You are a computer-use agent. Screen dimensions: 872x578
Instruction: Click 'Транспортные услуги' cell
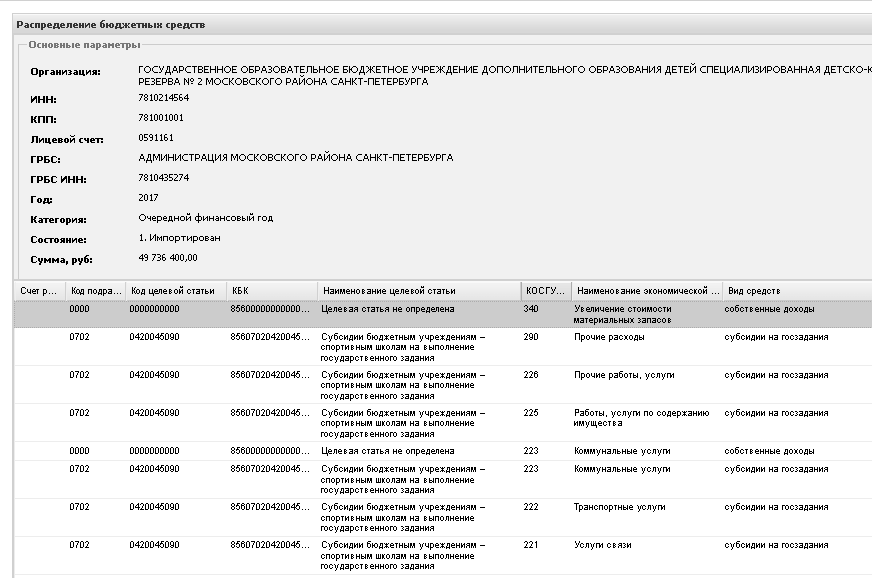coord(620,507)
